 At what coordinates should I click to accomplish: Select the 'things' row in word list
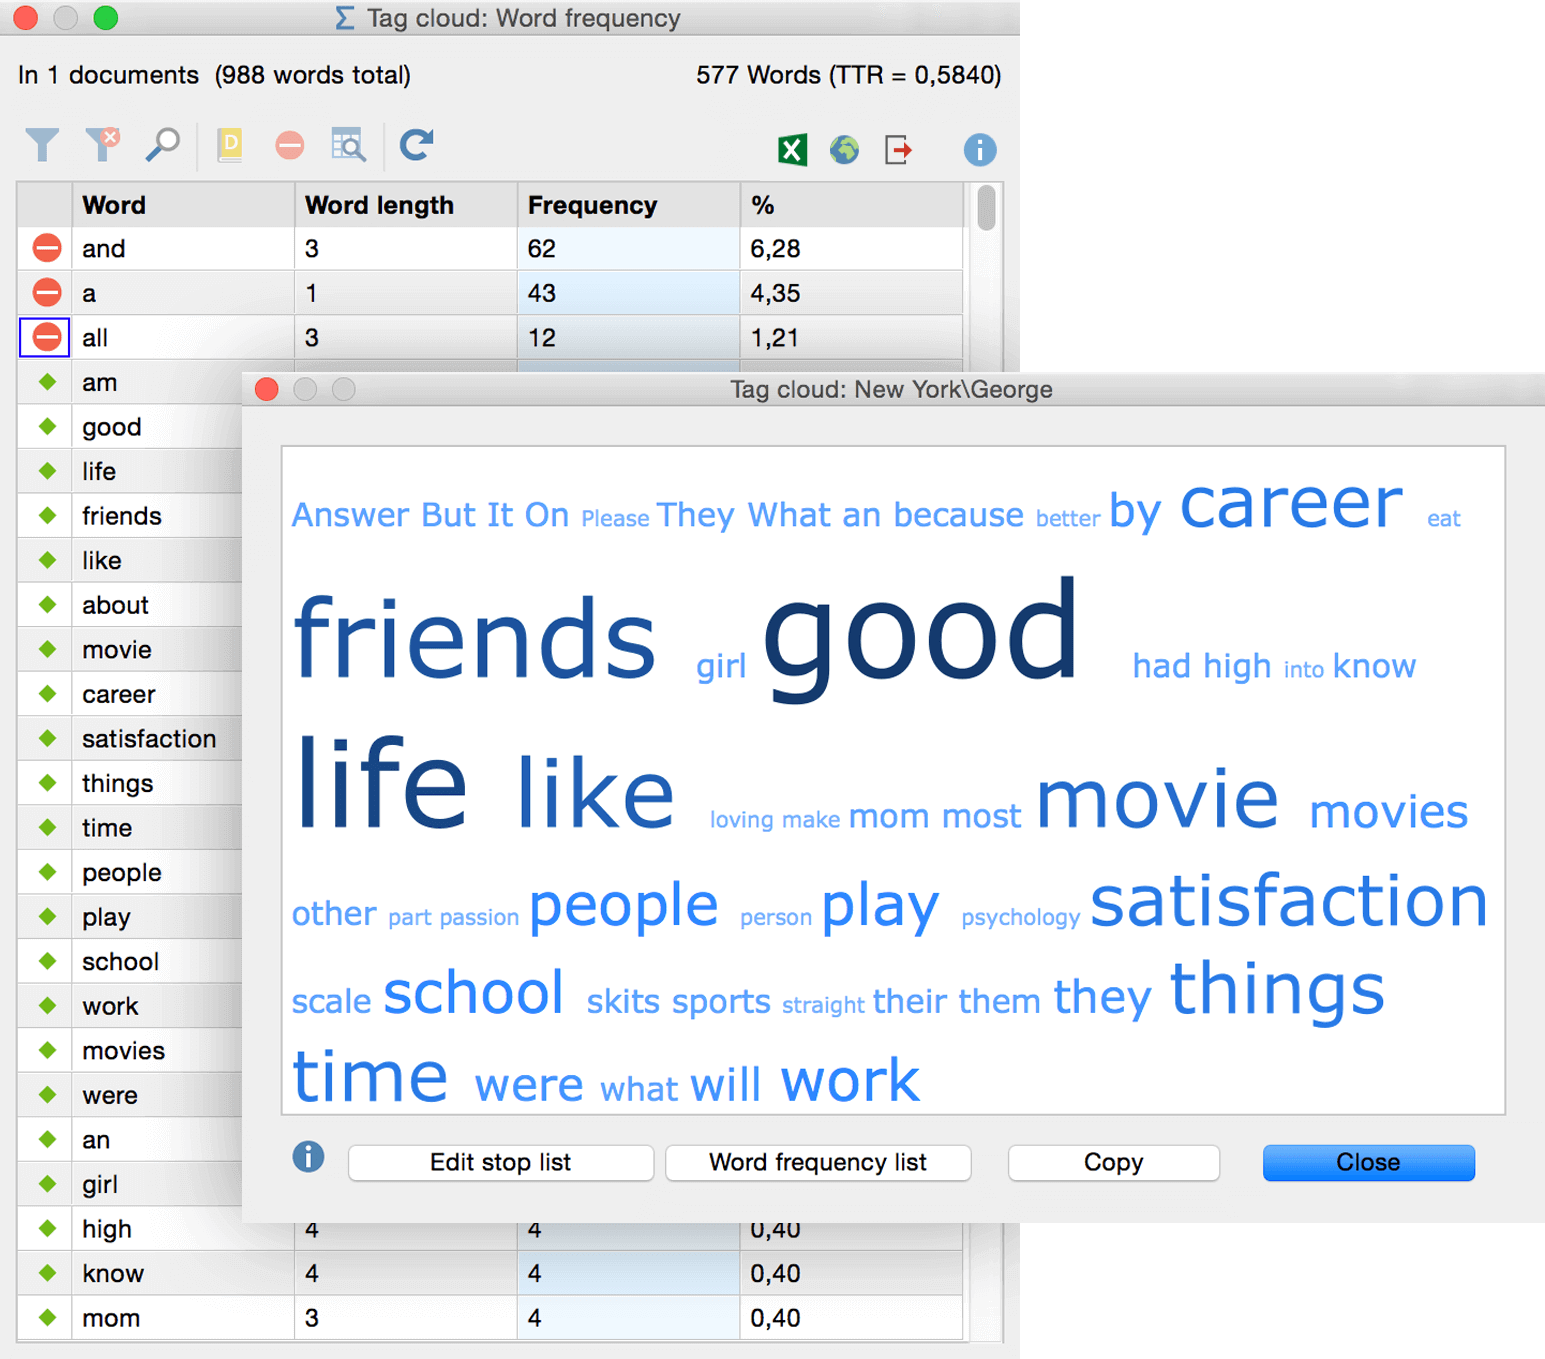click(130, 783)
